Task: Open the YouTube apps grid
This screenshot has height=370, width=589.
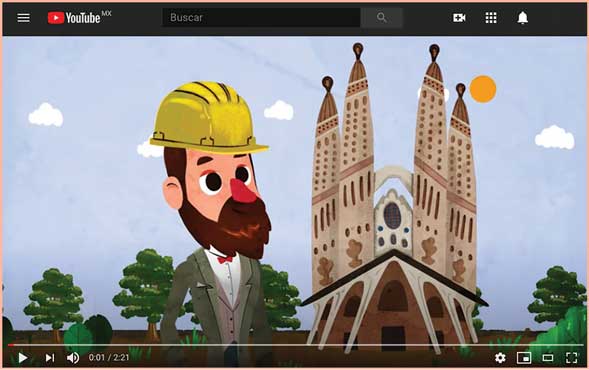Action: pos(491,18)
